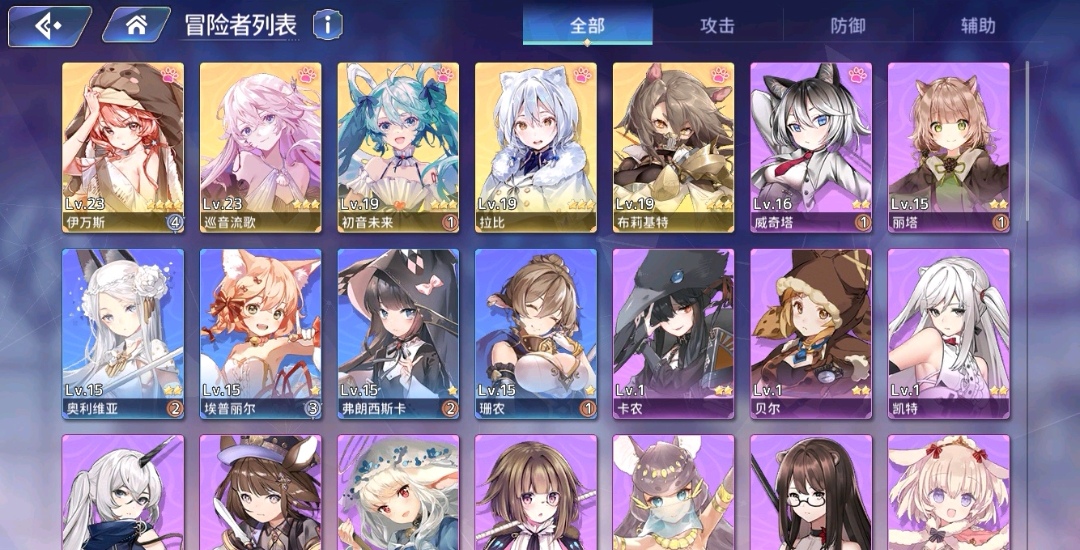The height and width of the screenshot is (550, 1080).
Task: Select the 凯特 character card
Action: 949,334
